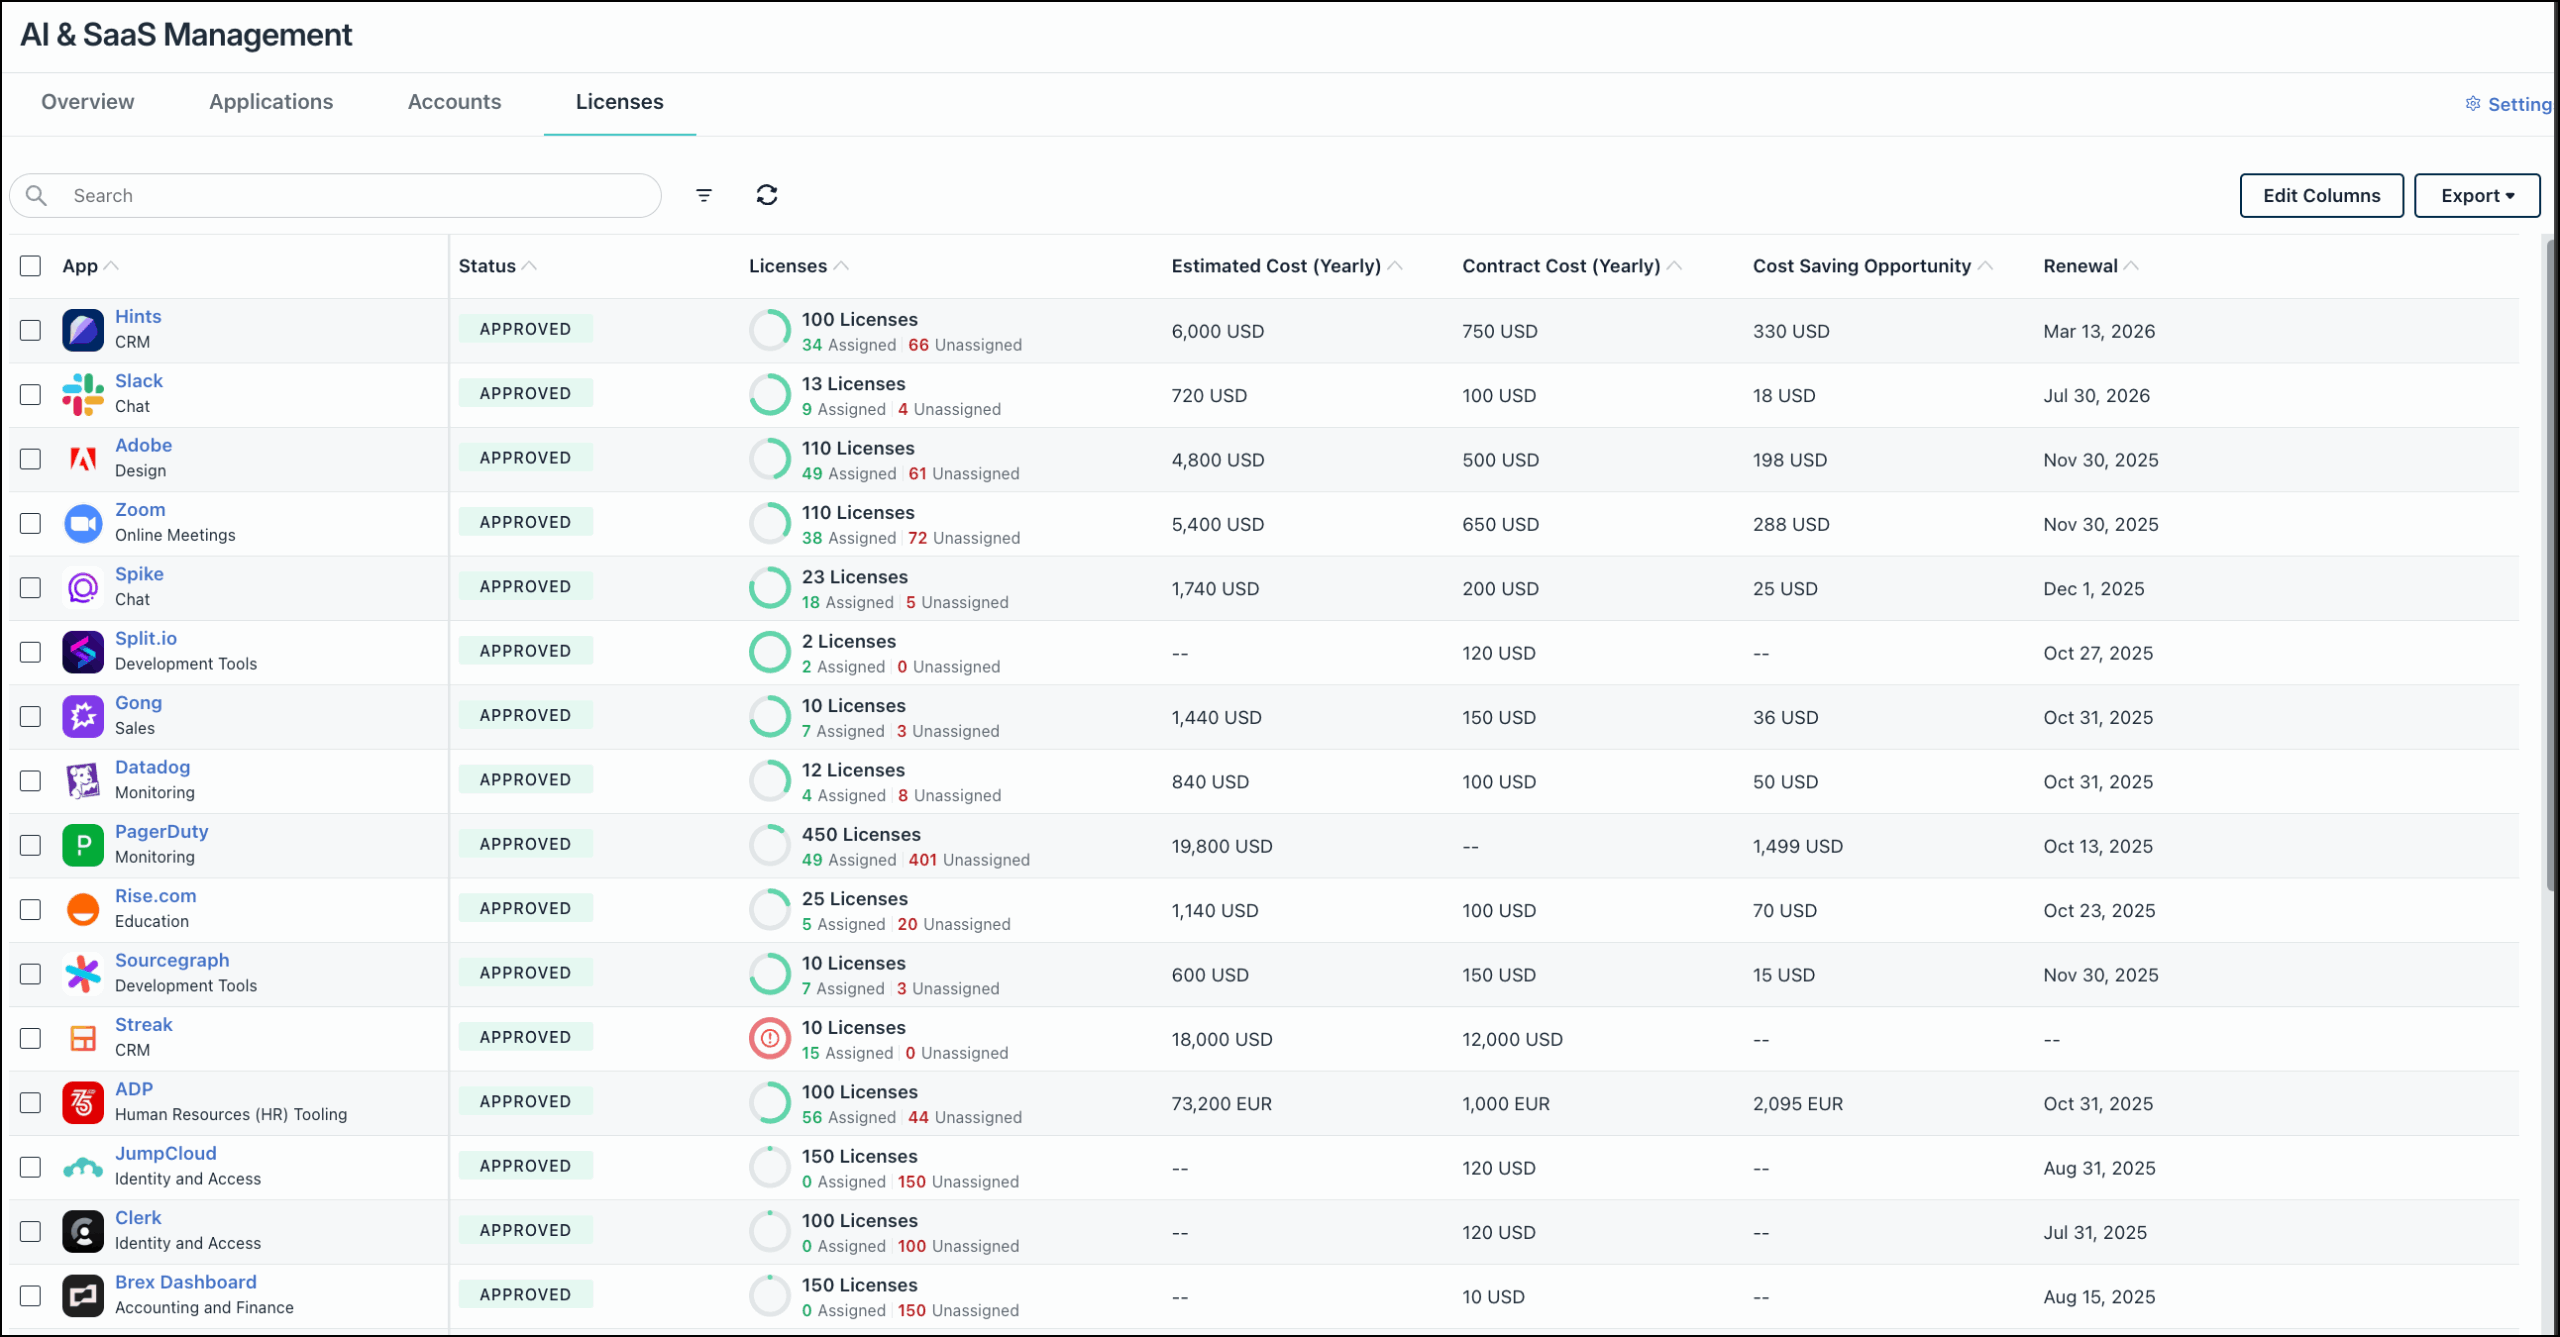This screenshot has height=1337, width=2560.
Task: Open the Export dropdown
Action: tap(2477, 195)
